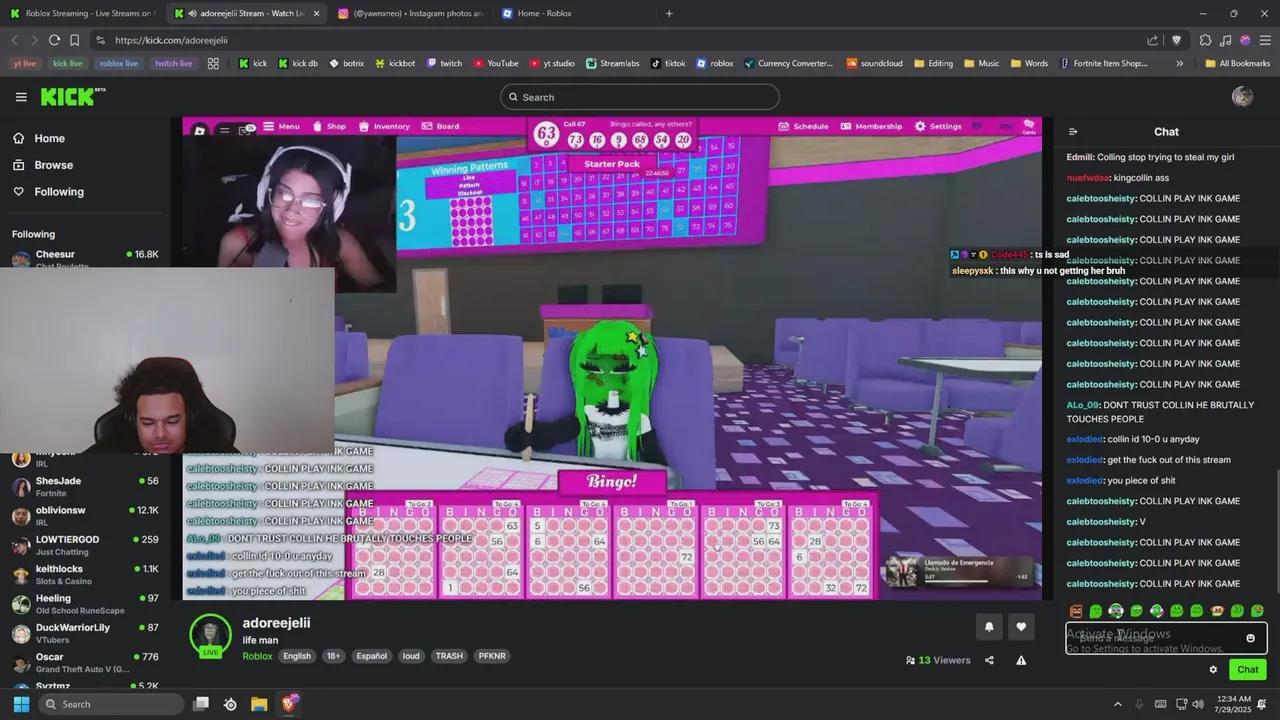Show hidden bookmarks with the overflow chevron
This screenshot has width=1280, height=720.
[1180, 63]
